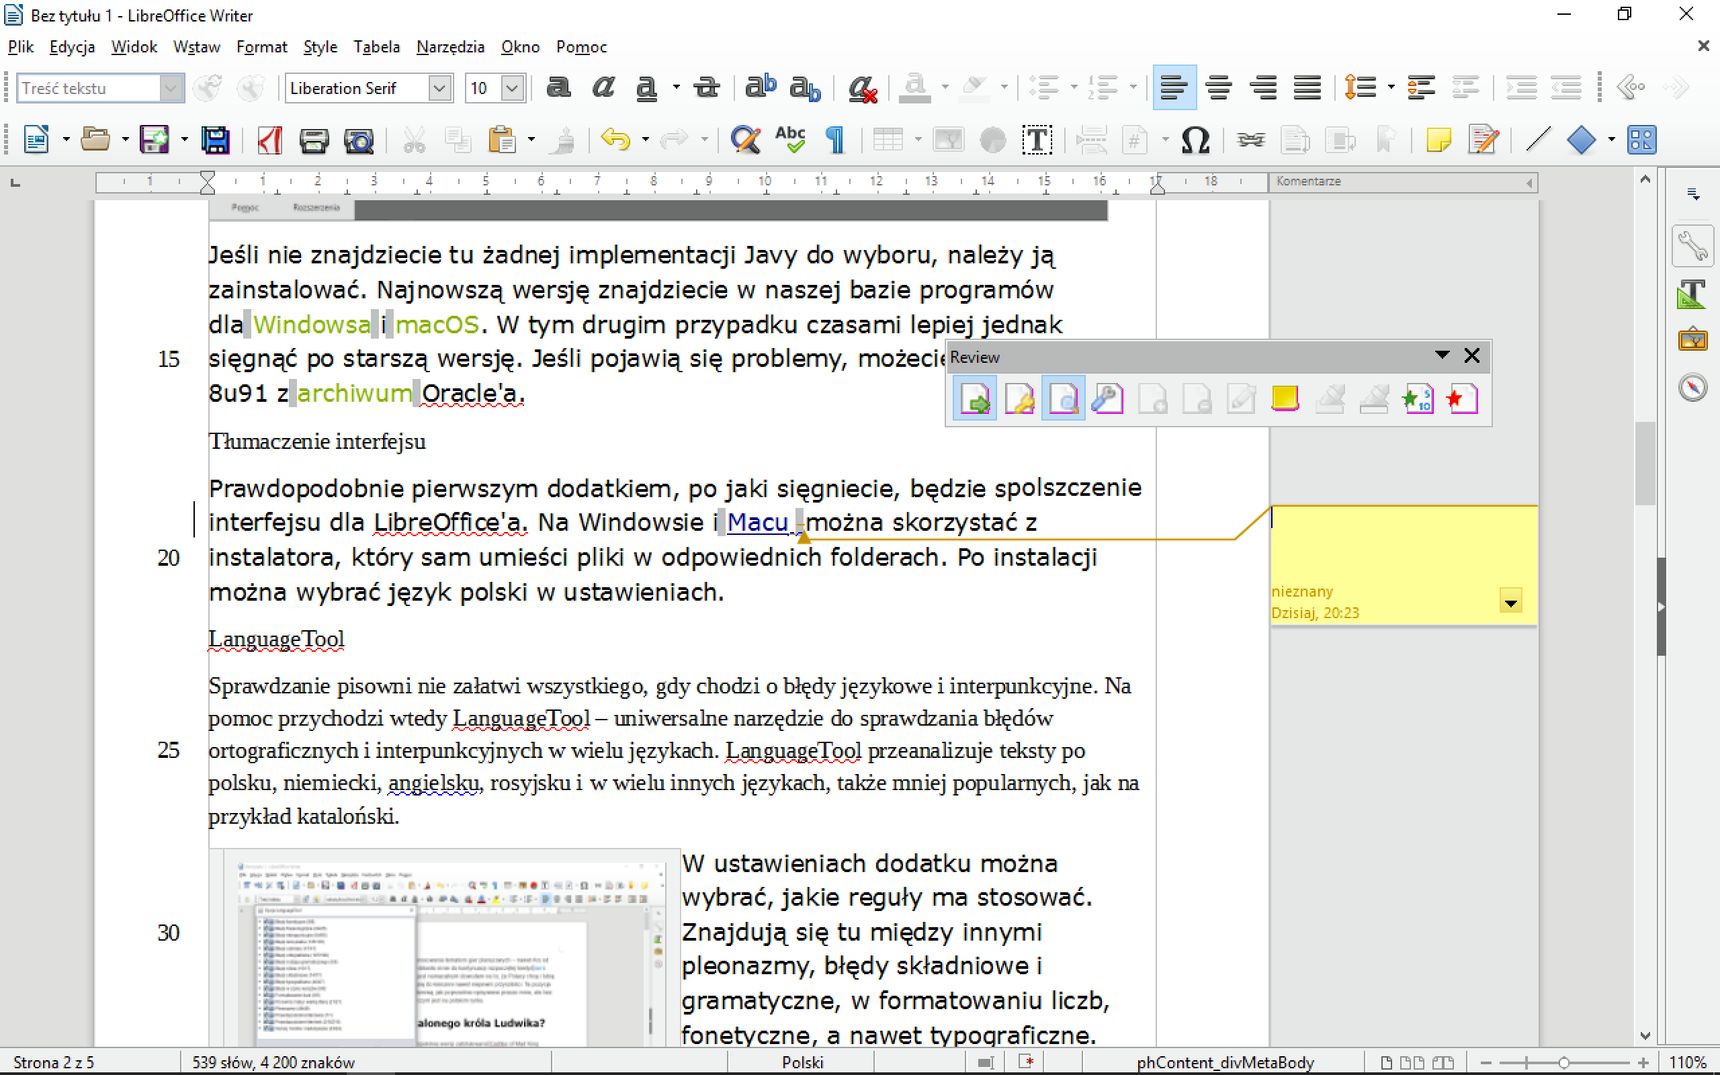Follow the archiwum hyperlink
This screenshot has width=1720, height=1075.
click(354, 393)
